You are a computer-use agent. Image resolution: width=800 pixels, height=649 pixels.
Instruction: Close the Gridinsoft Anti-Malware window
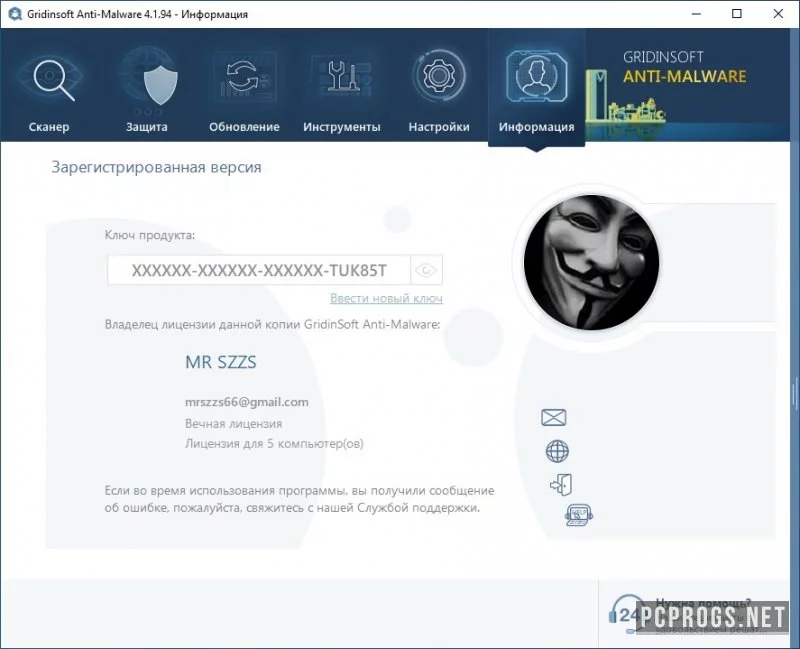click(778, 14)
